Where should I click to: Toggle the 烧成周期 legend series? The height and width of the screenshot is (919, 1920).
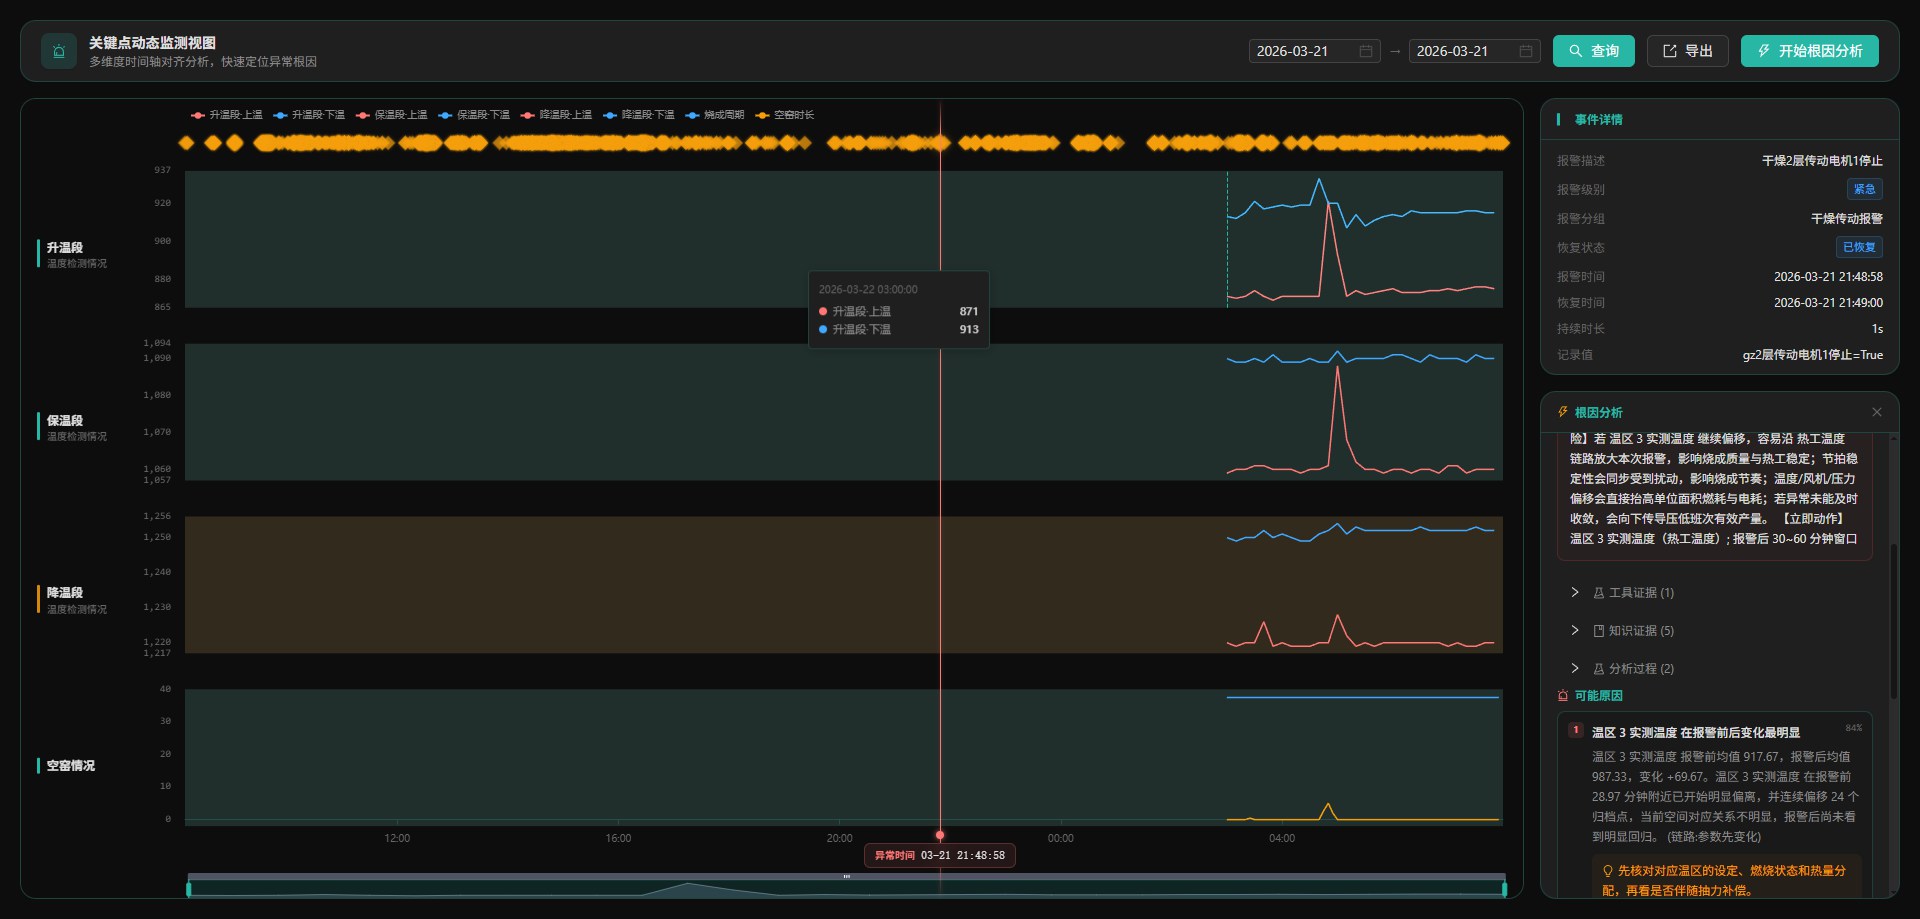point(715,115)
